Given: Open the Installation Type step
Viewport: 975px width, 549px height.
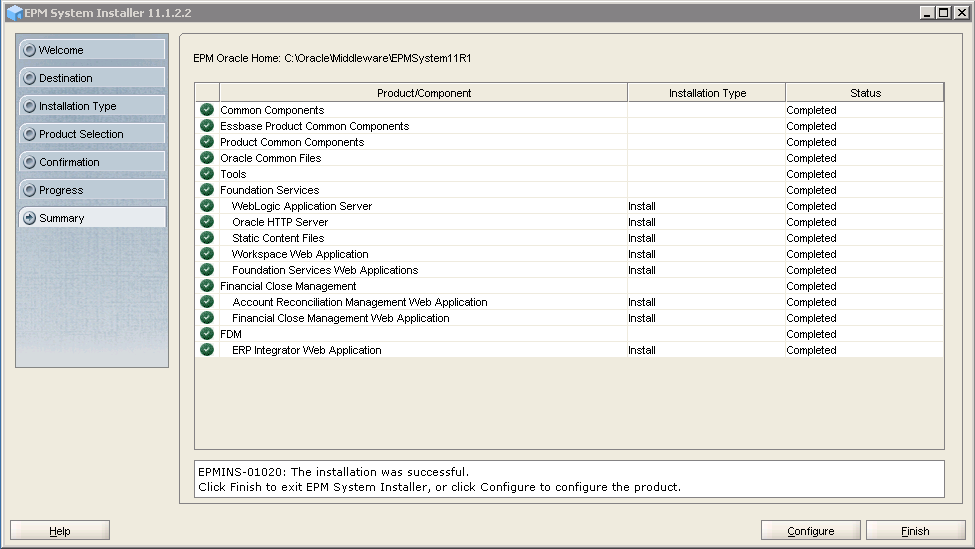Looking at the screenshot, I should (92, 106).
